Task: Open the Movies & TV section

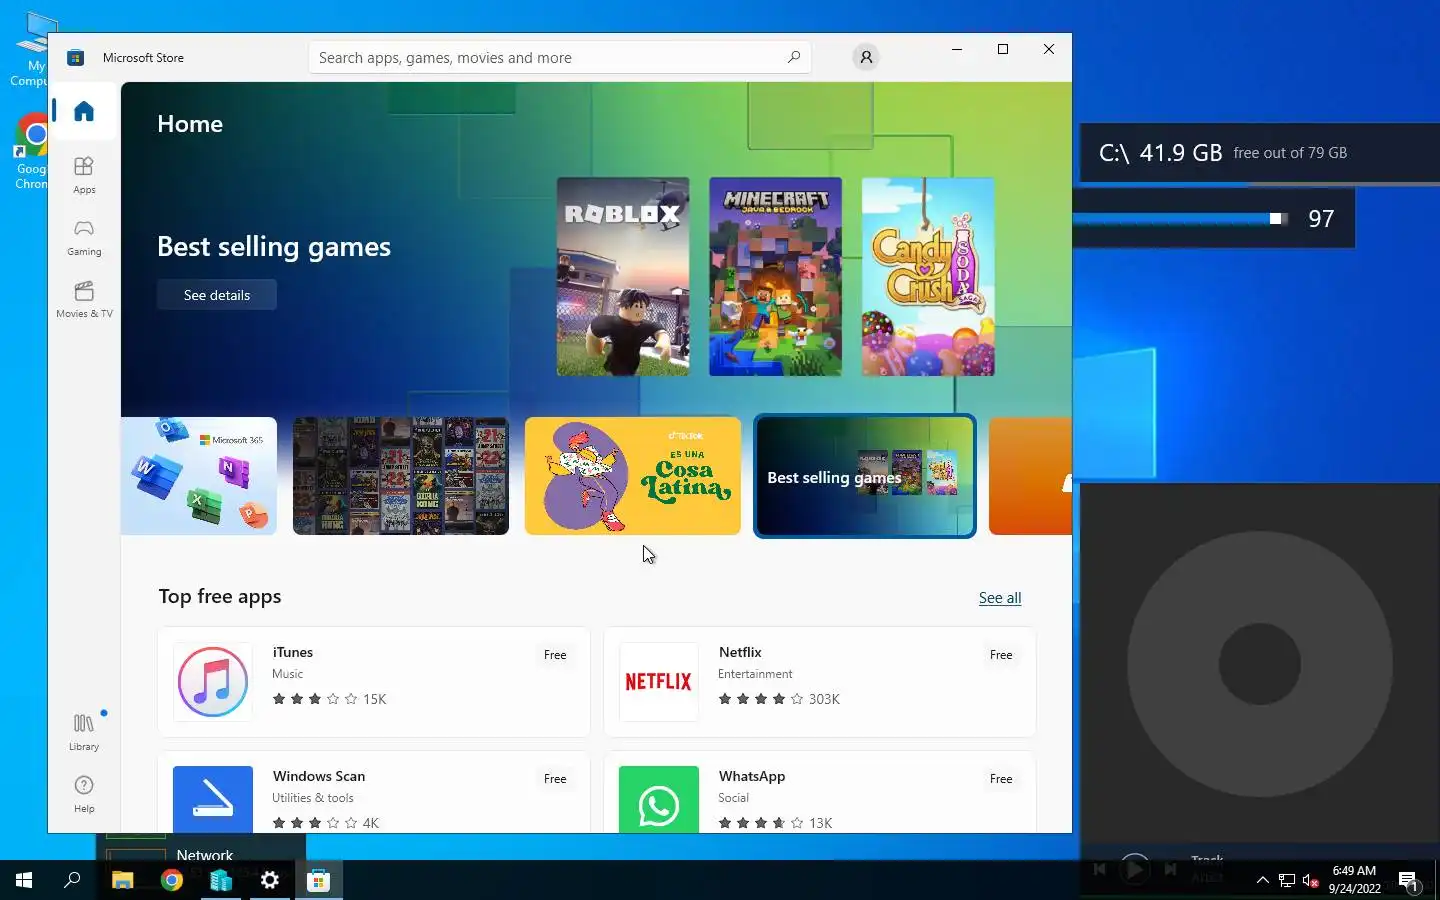Action: (x=84, y=299)
